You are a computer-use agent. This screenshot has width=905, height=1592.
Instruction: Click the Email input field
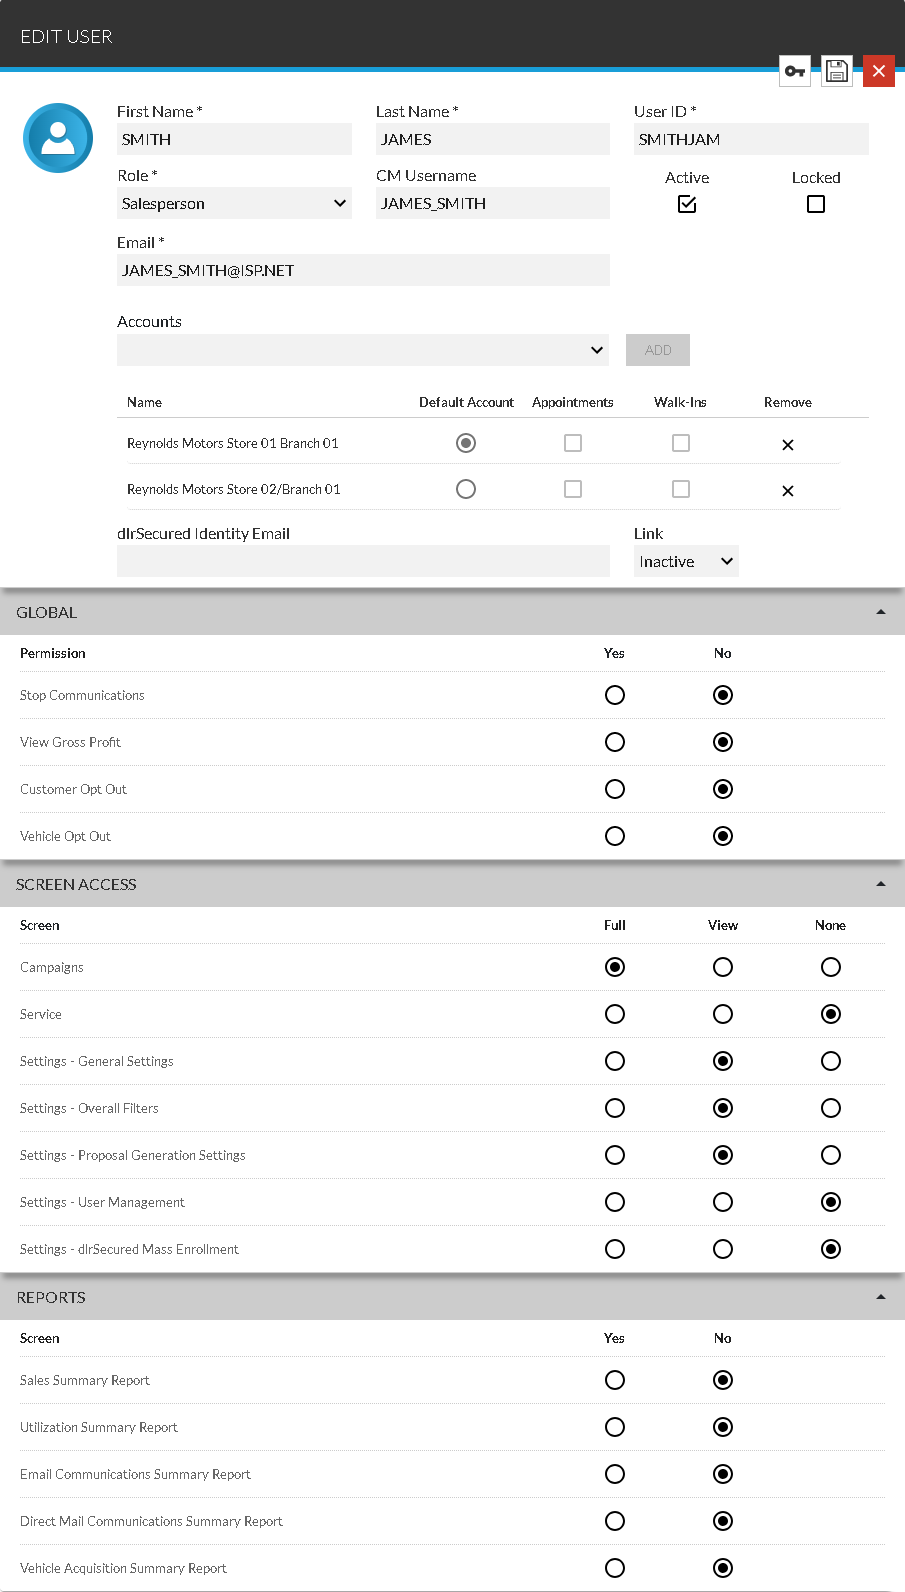(363, 270)
